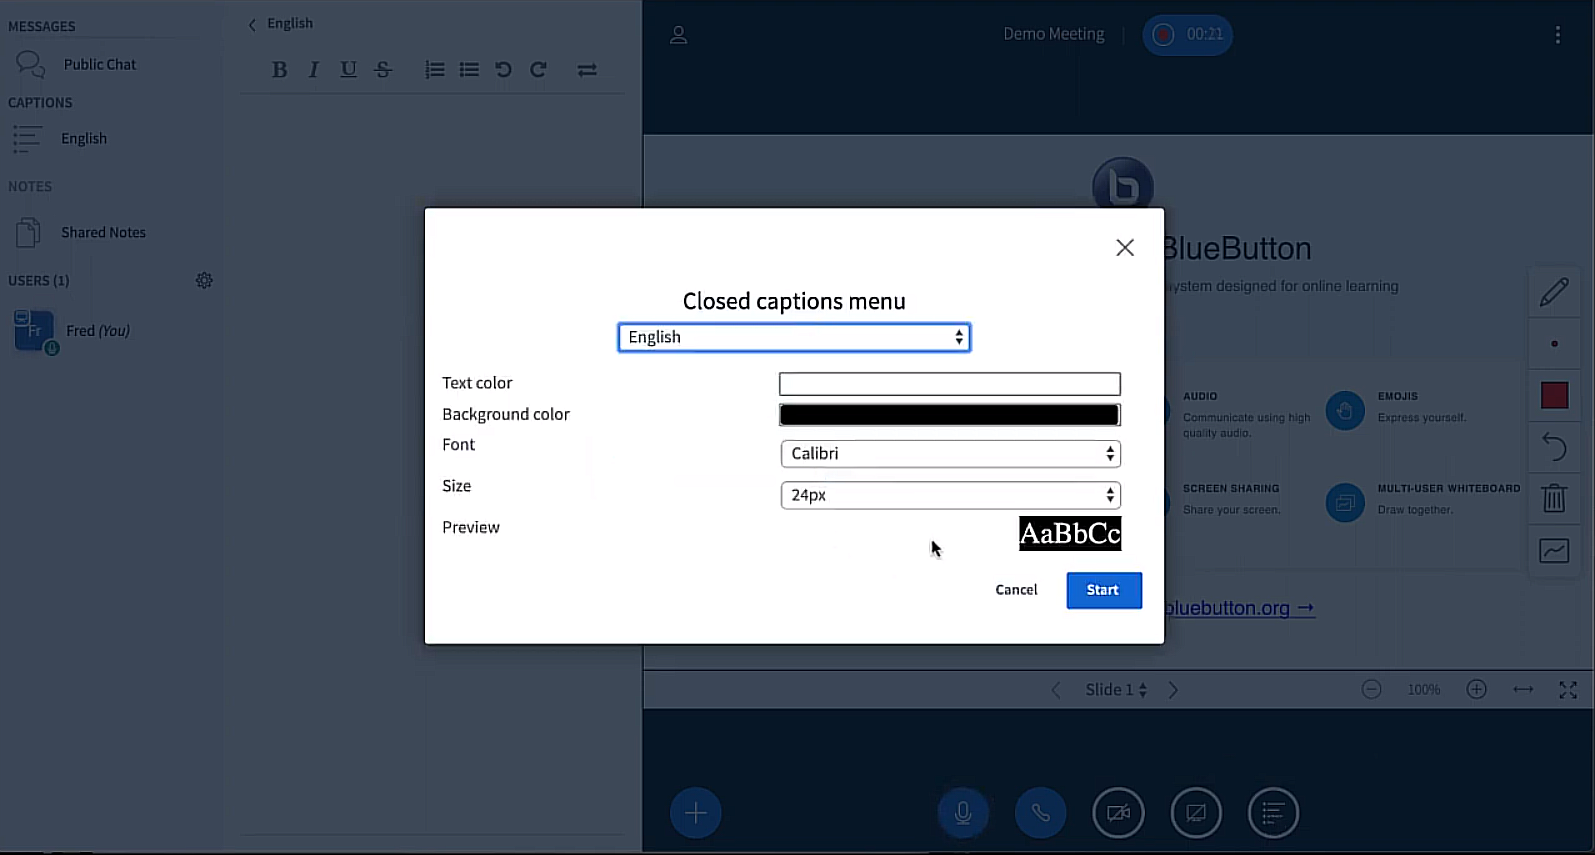1595x855 pixels.
Task: Leave audio with the phone button
Action: point(1041,813)
